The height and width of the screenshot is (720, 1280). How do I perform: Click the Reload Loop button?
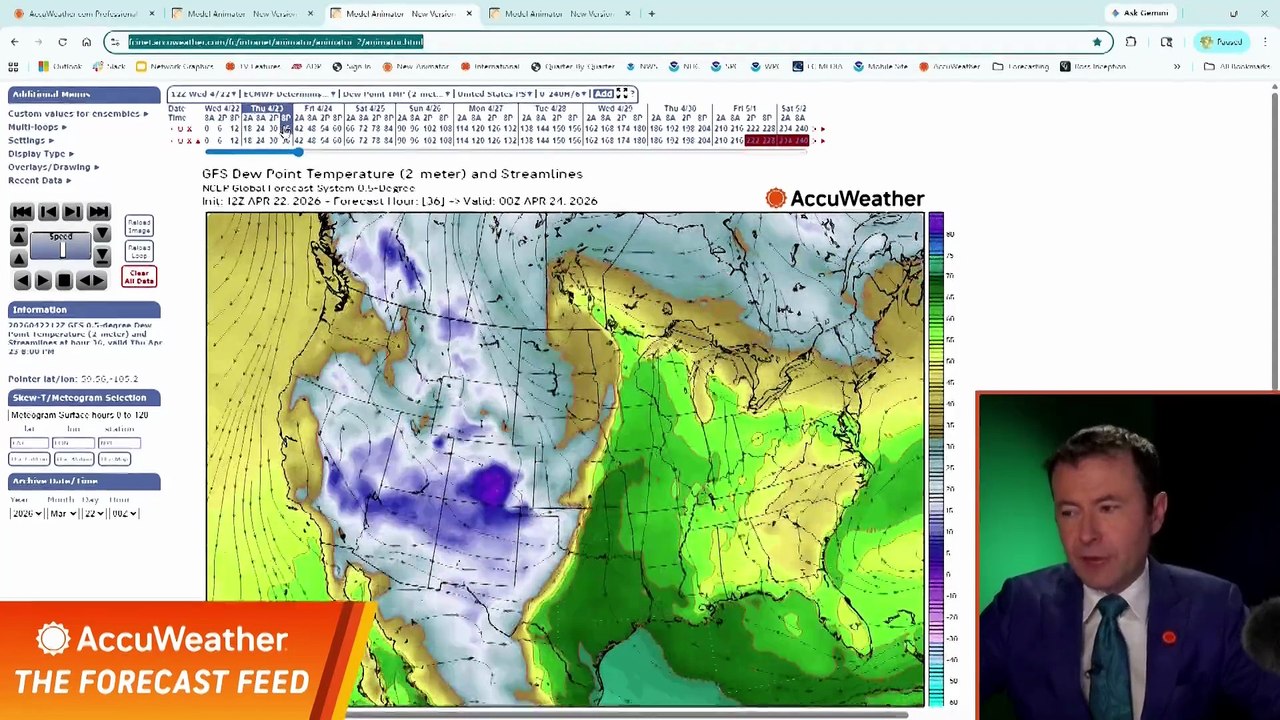(139, 251)
